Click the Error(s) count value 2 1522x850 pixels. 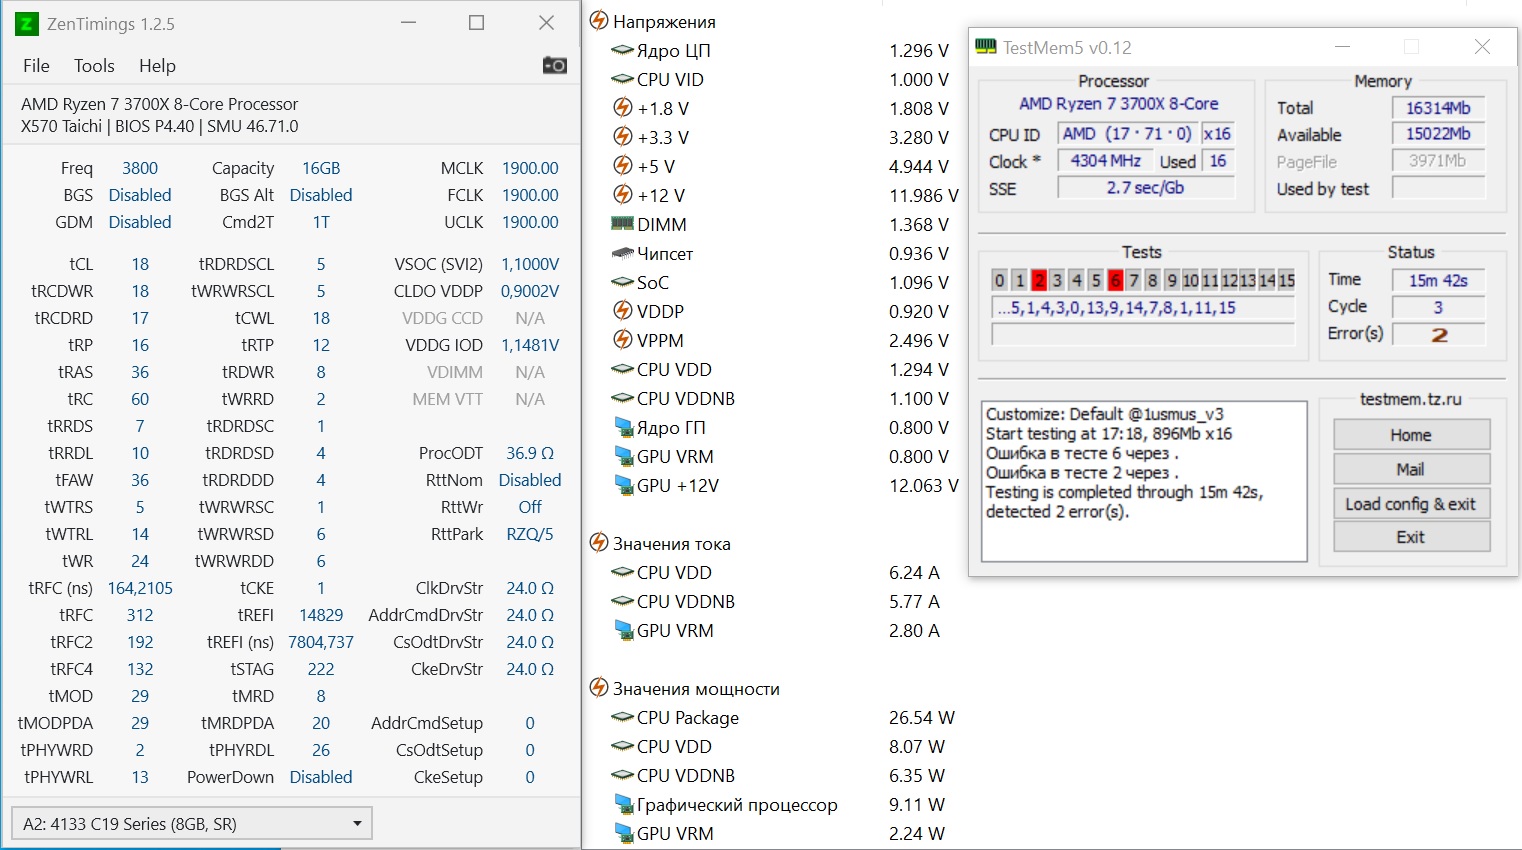point(1438,334)
